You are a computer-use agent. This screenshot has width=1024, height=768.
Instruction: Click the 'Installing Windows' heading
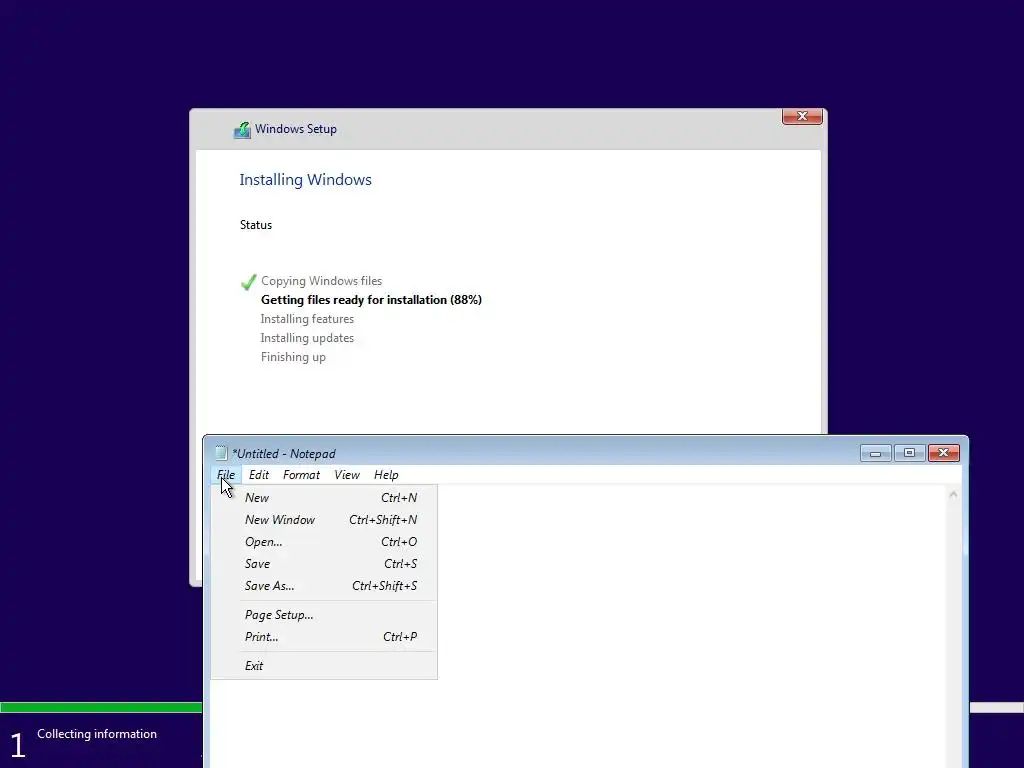coord(306,180)
